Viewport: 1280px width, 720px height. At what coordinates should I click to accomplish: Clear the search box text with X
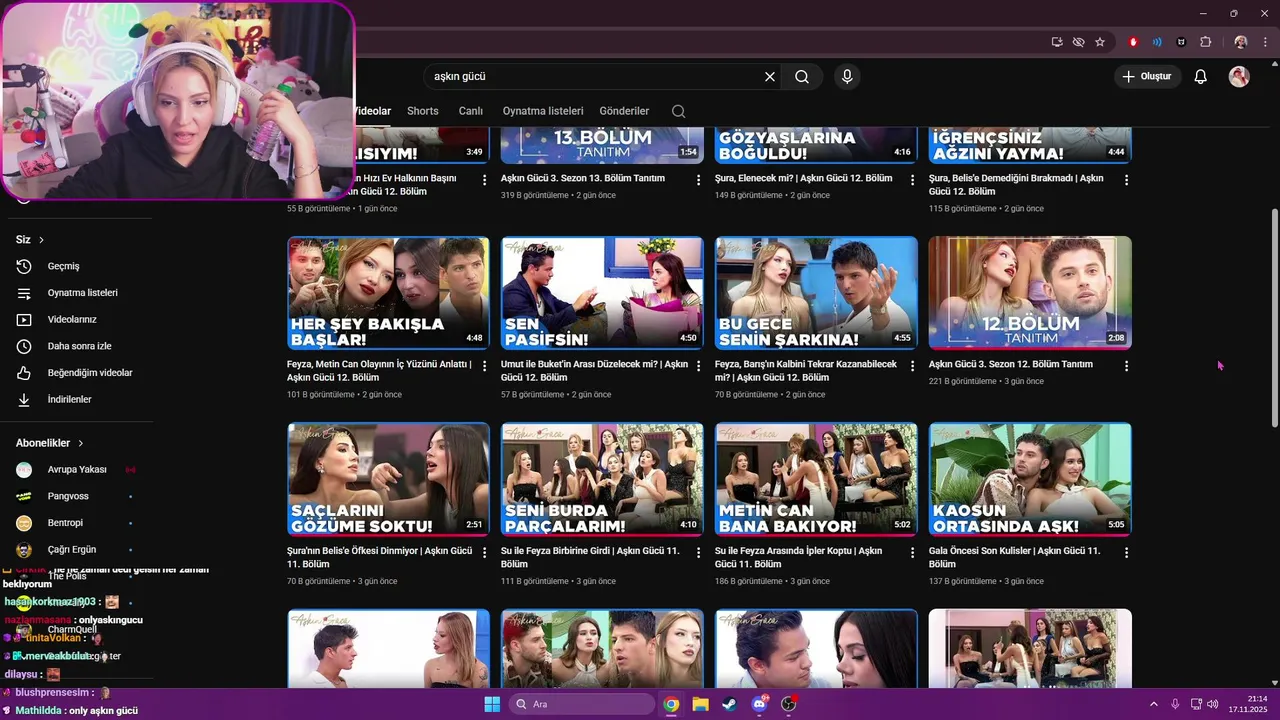point(770,76)
